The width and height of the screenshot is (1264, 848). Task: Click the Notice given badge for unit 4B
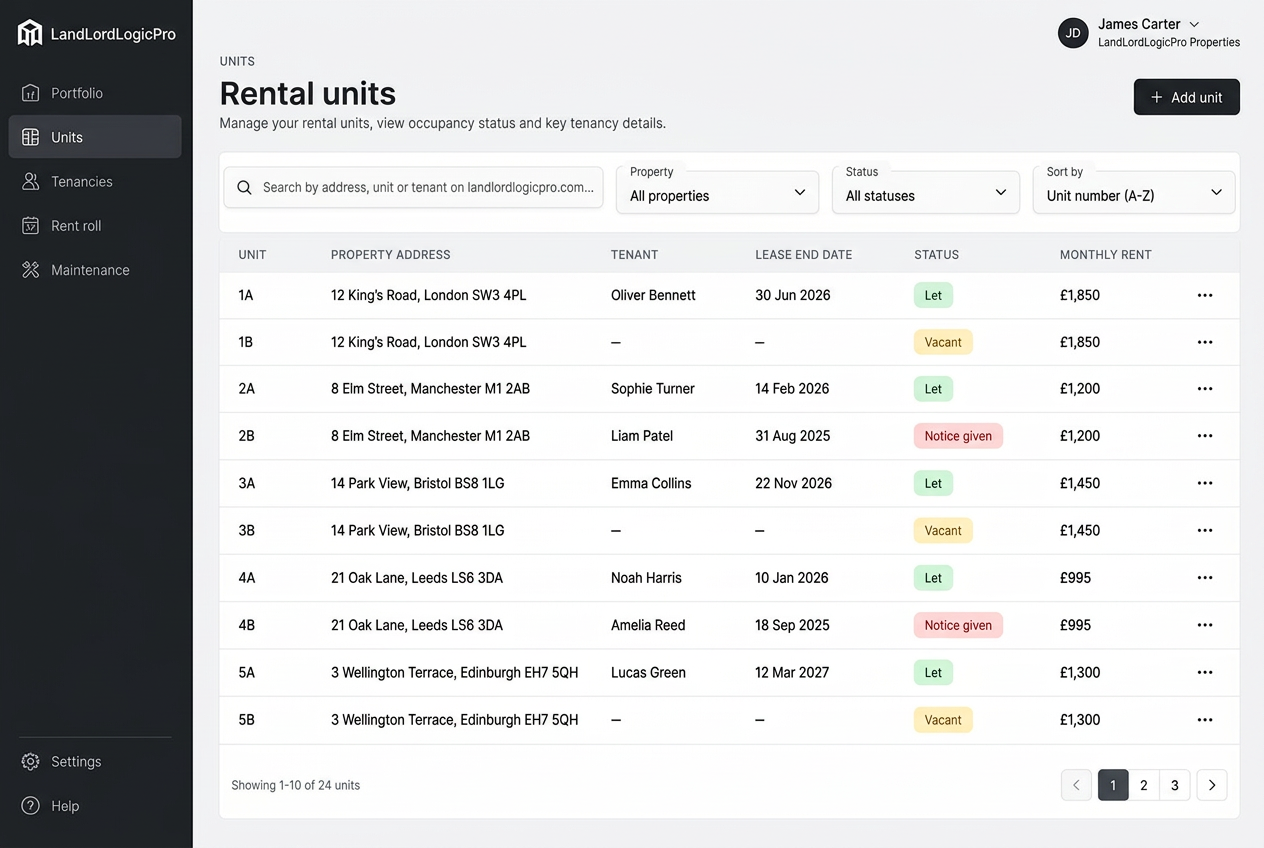coord(958,625)
